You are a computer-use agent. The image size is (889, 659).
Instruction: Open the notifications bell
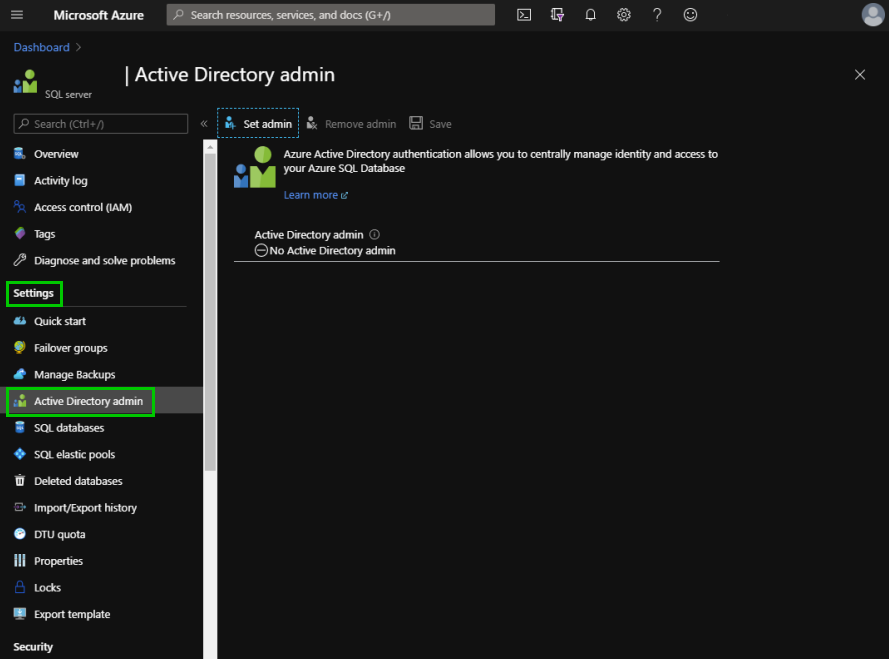click(x=590, y=15)
